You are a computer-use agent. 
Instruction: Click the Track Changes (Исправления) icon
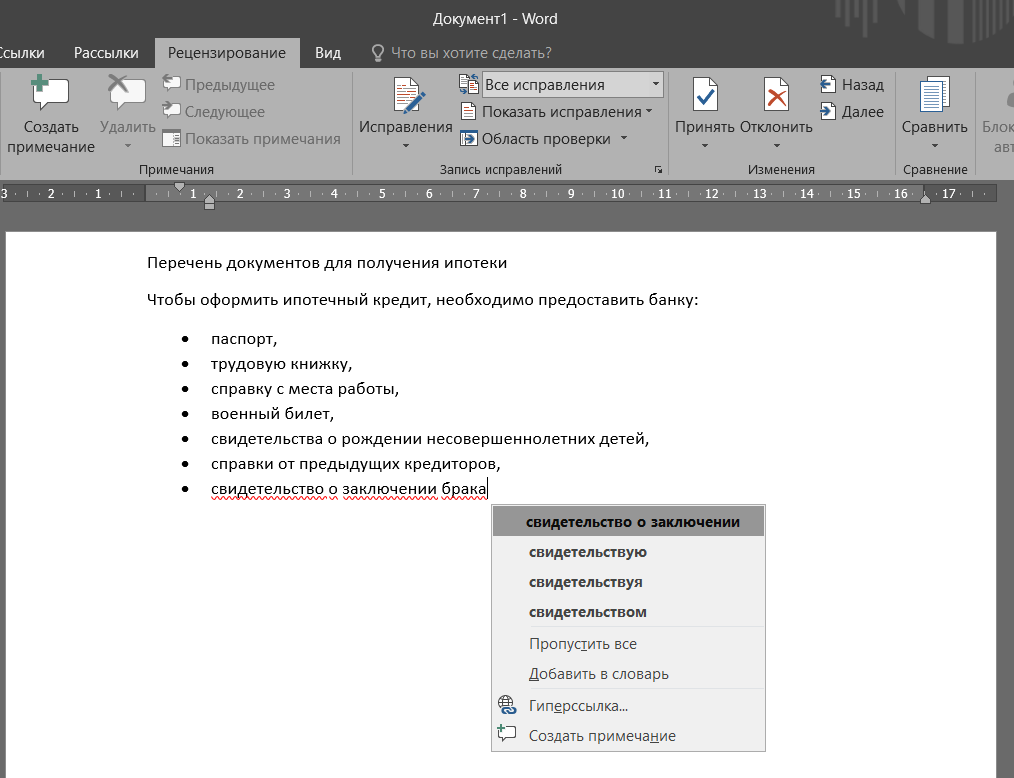point(406,97)
